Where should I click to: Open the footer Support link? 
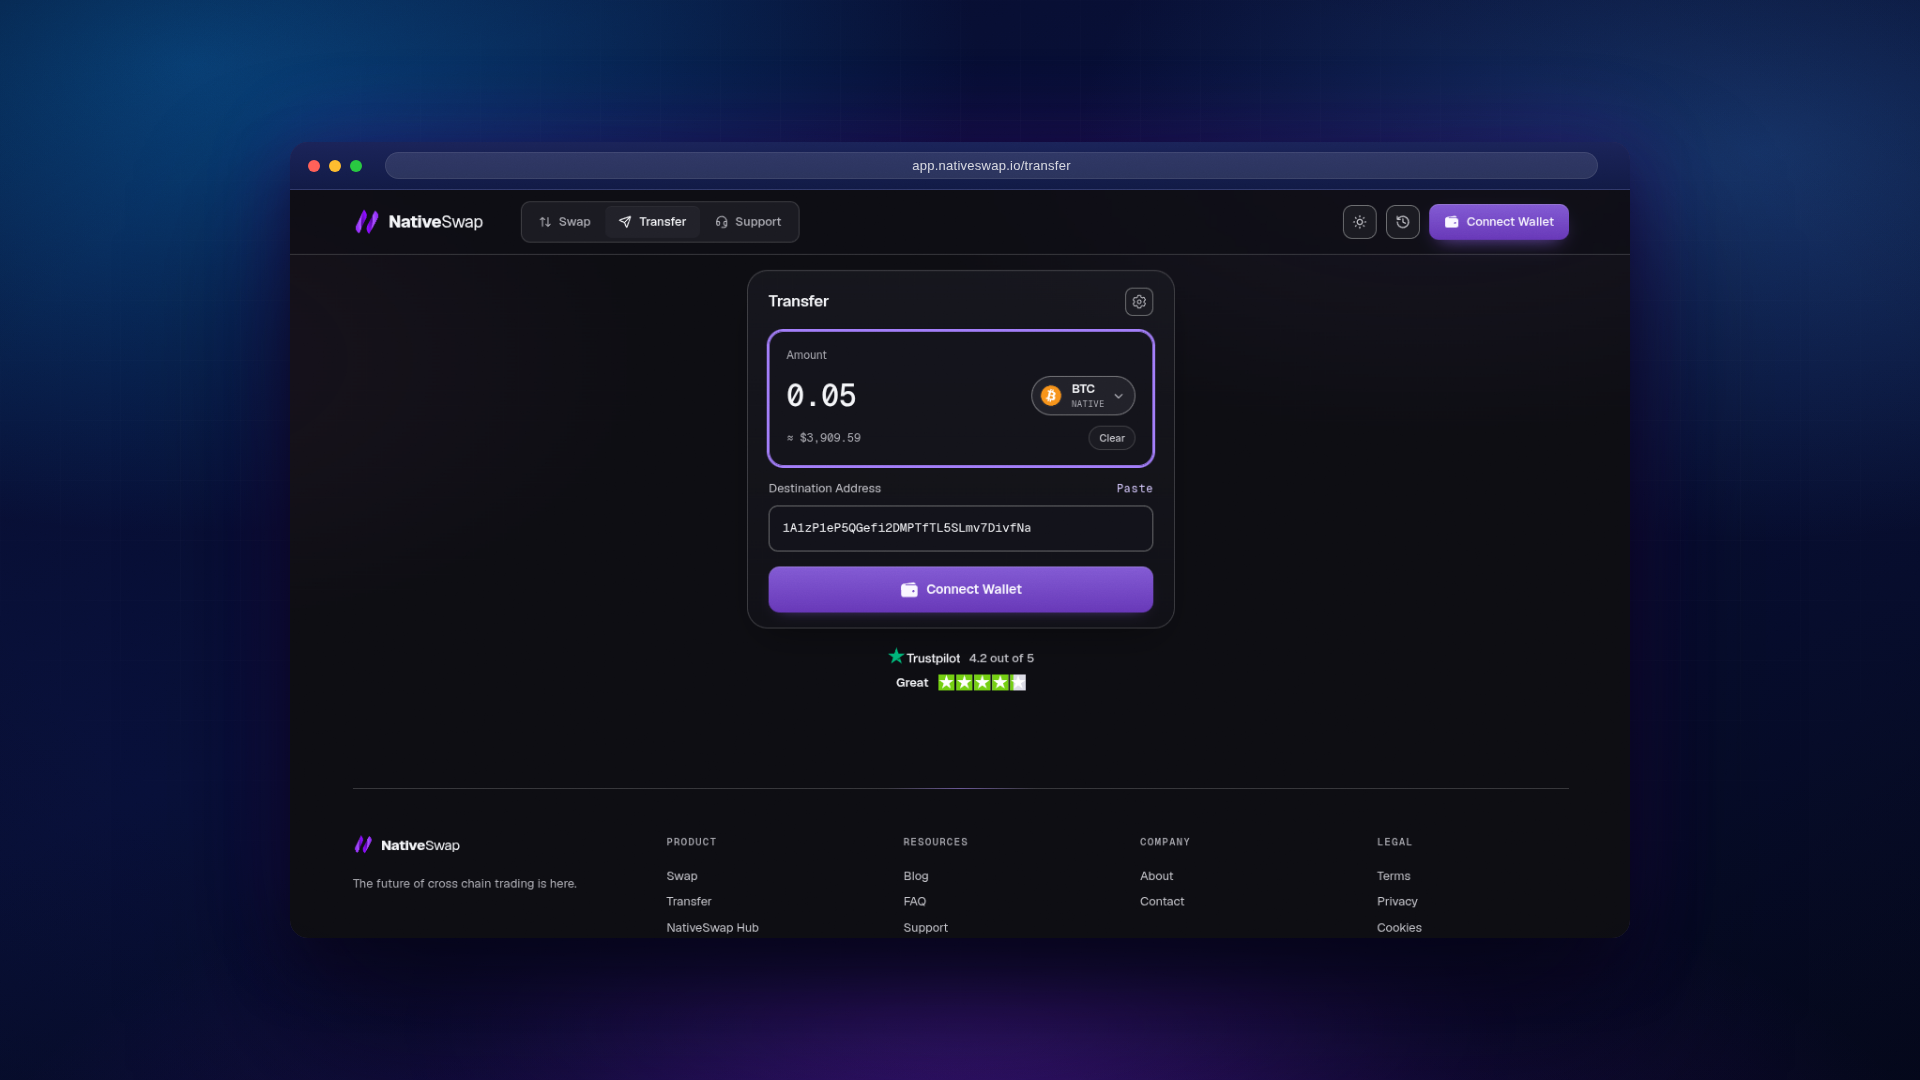tap(926, 928)
